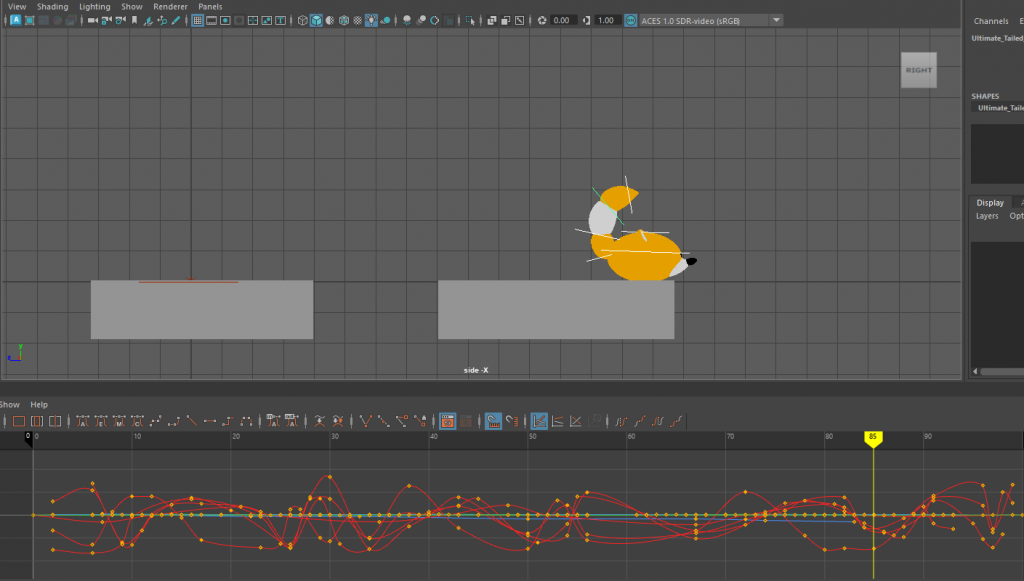The width and height of the screenshot is (1024, 581).
Task: Enable Post-Infinity Cycle with Offset icon
Action: [676, 421]
